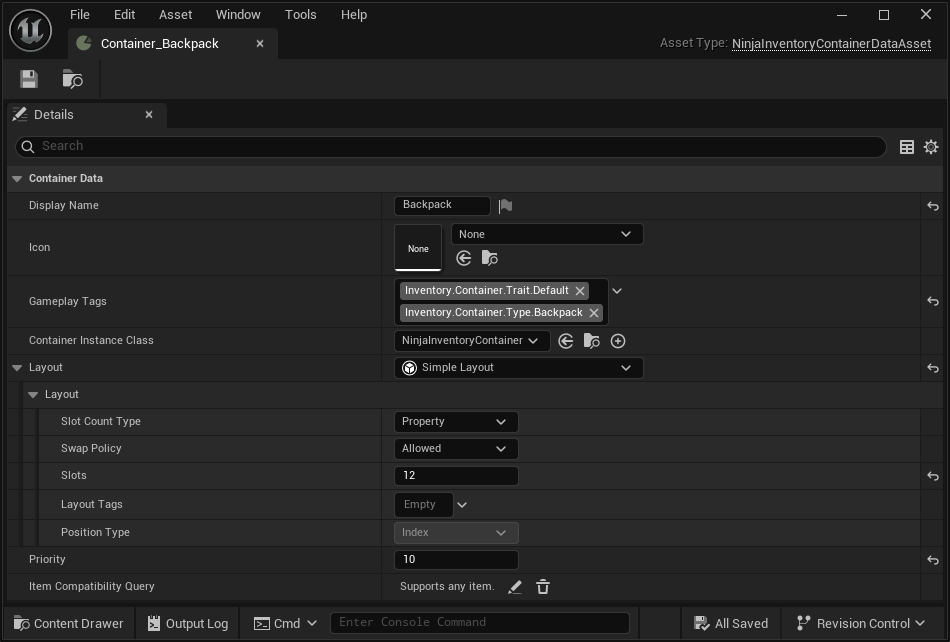Open the File menu
Viewport: 950px width, 642px height.
coord(79,15)
